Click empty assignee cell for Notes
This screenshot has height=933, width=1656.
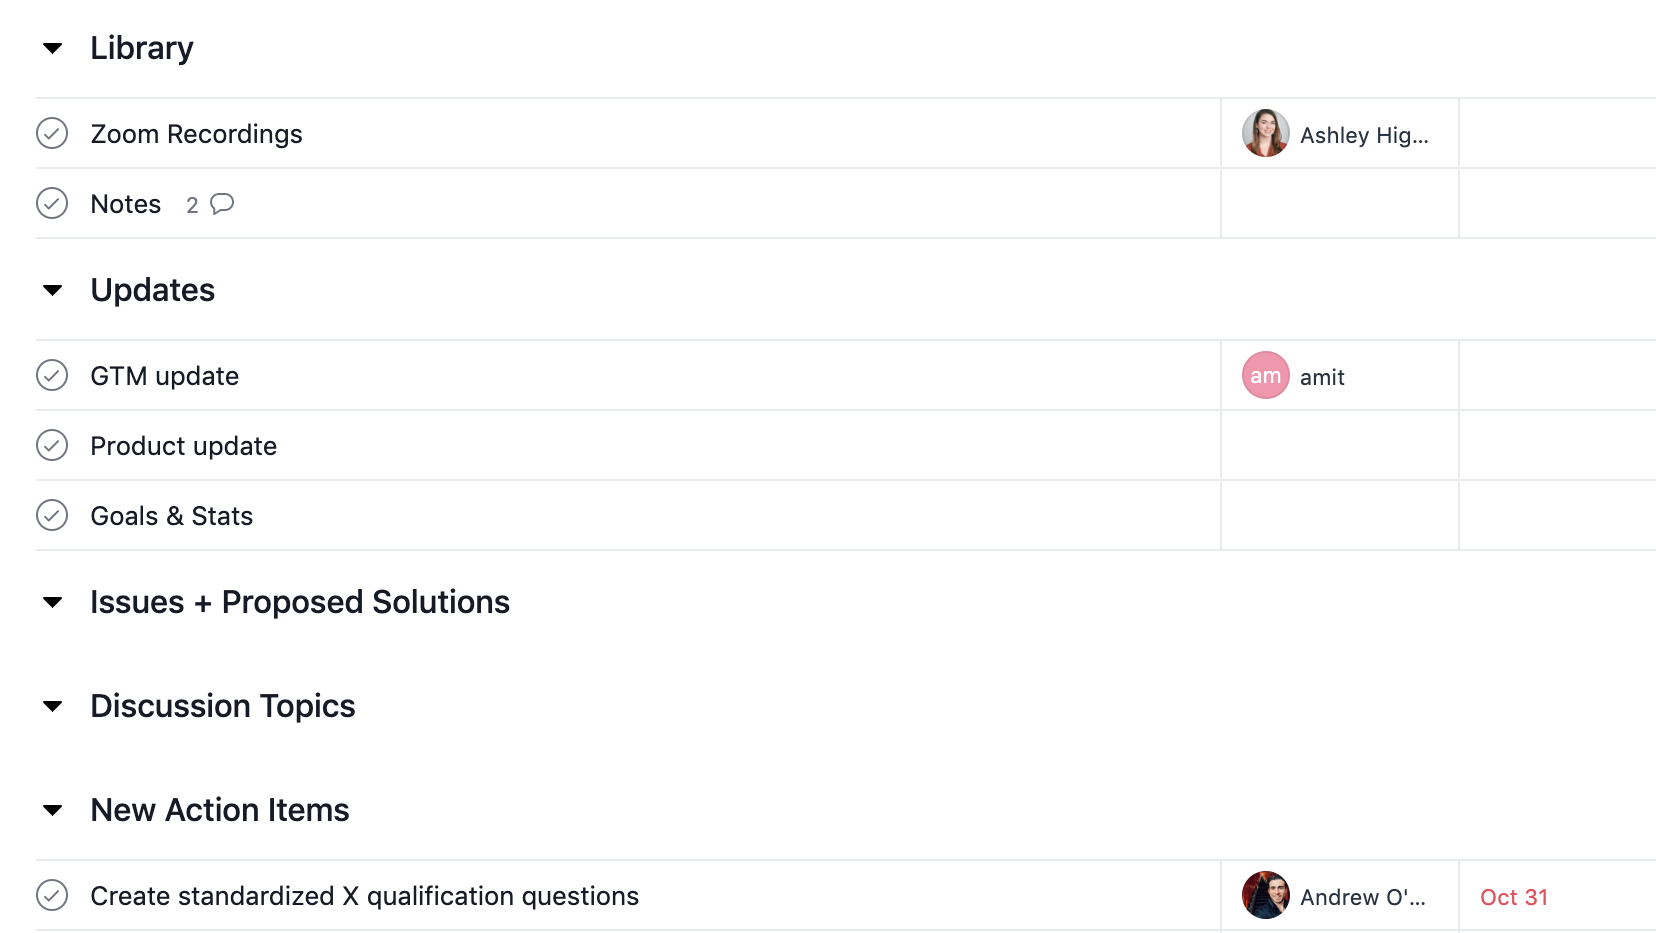click(x=1339, y=204)
